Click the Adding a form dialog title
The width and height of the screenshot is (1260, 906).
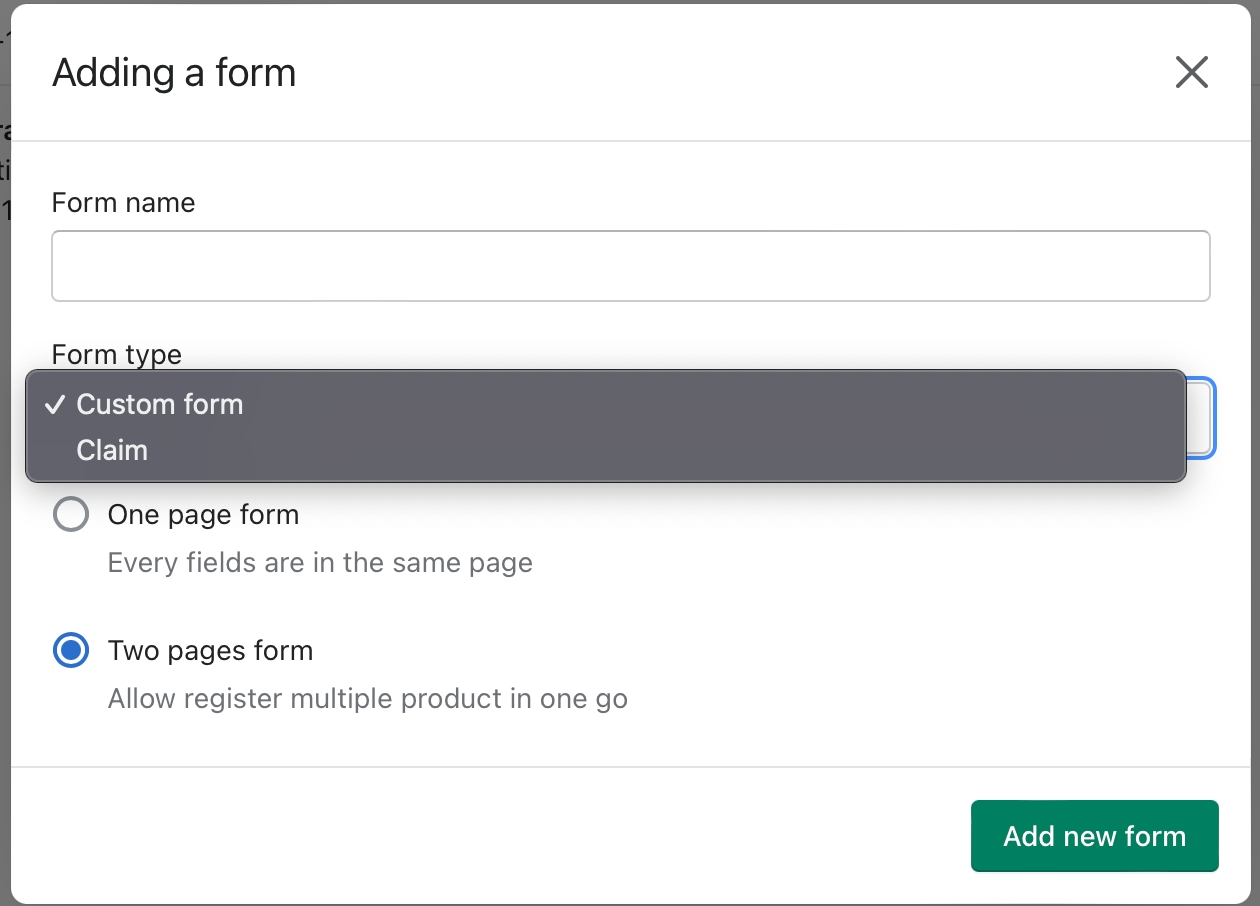(x=174, y=73)
